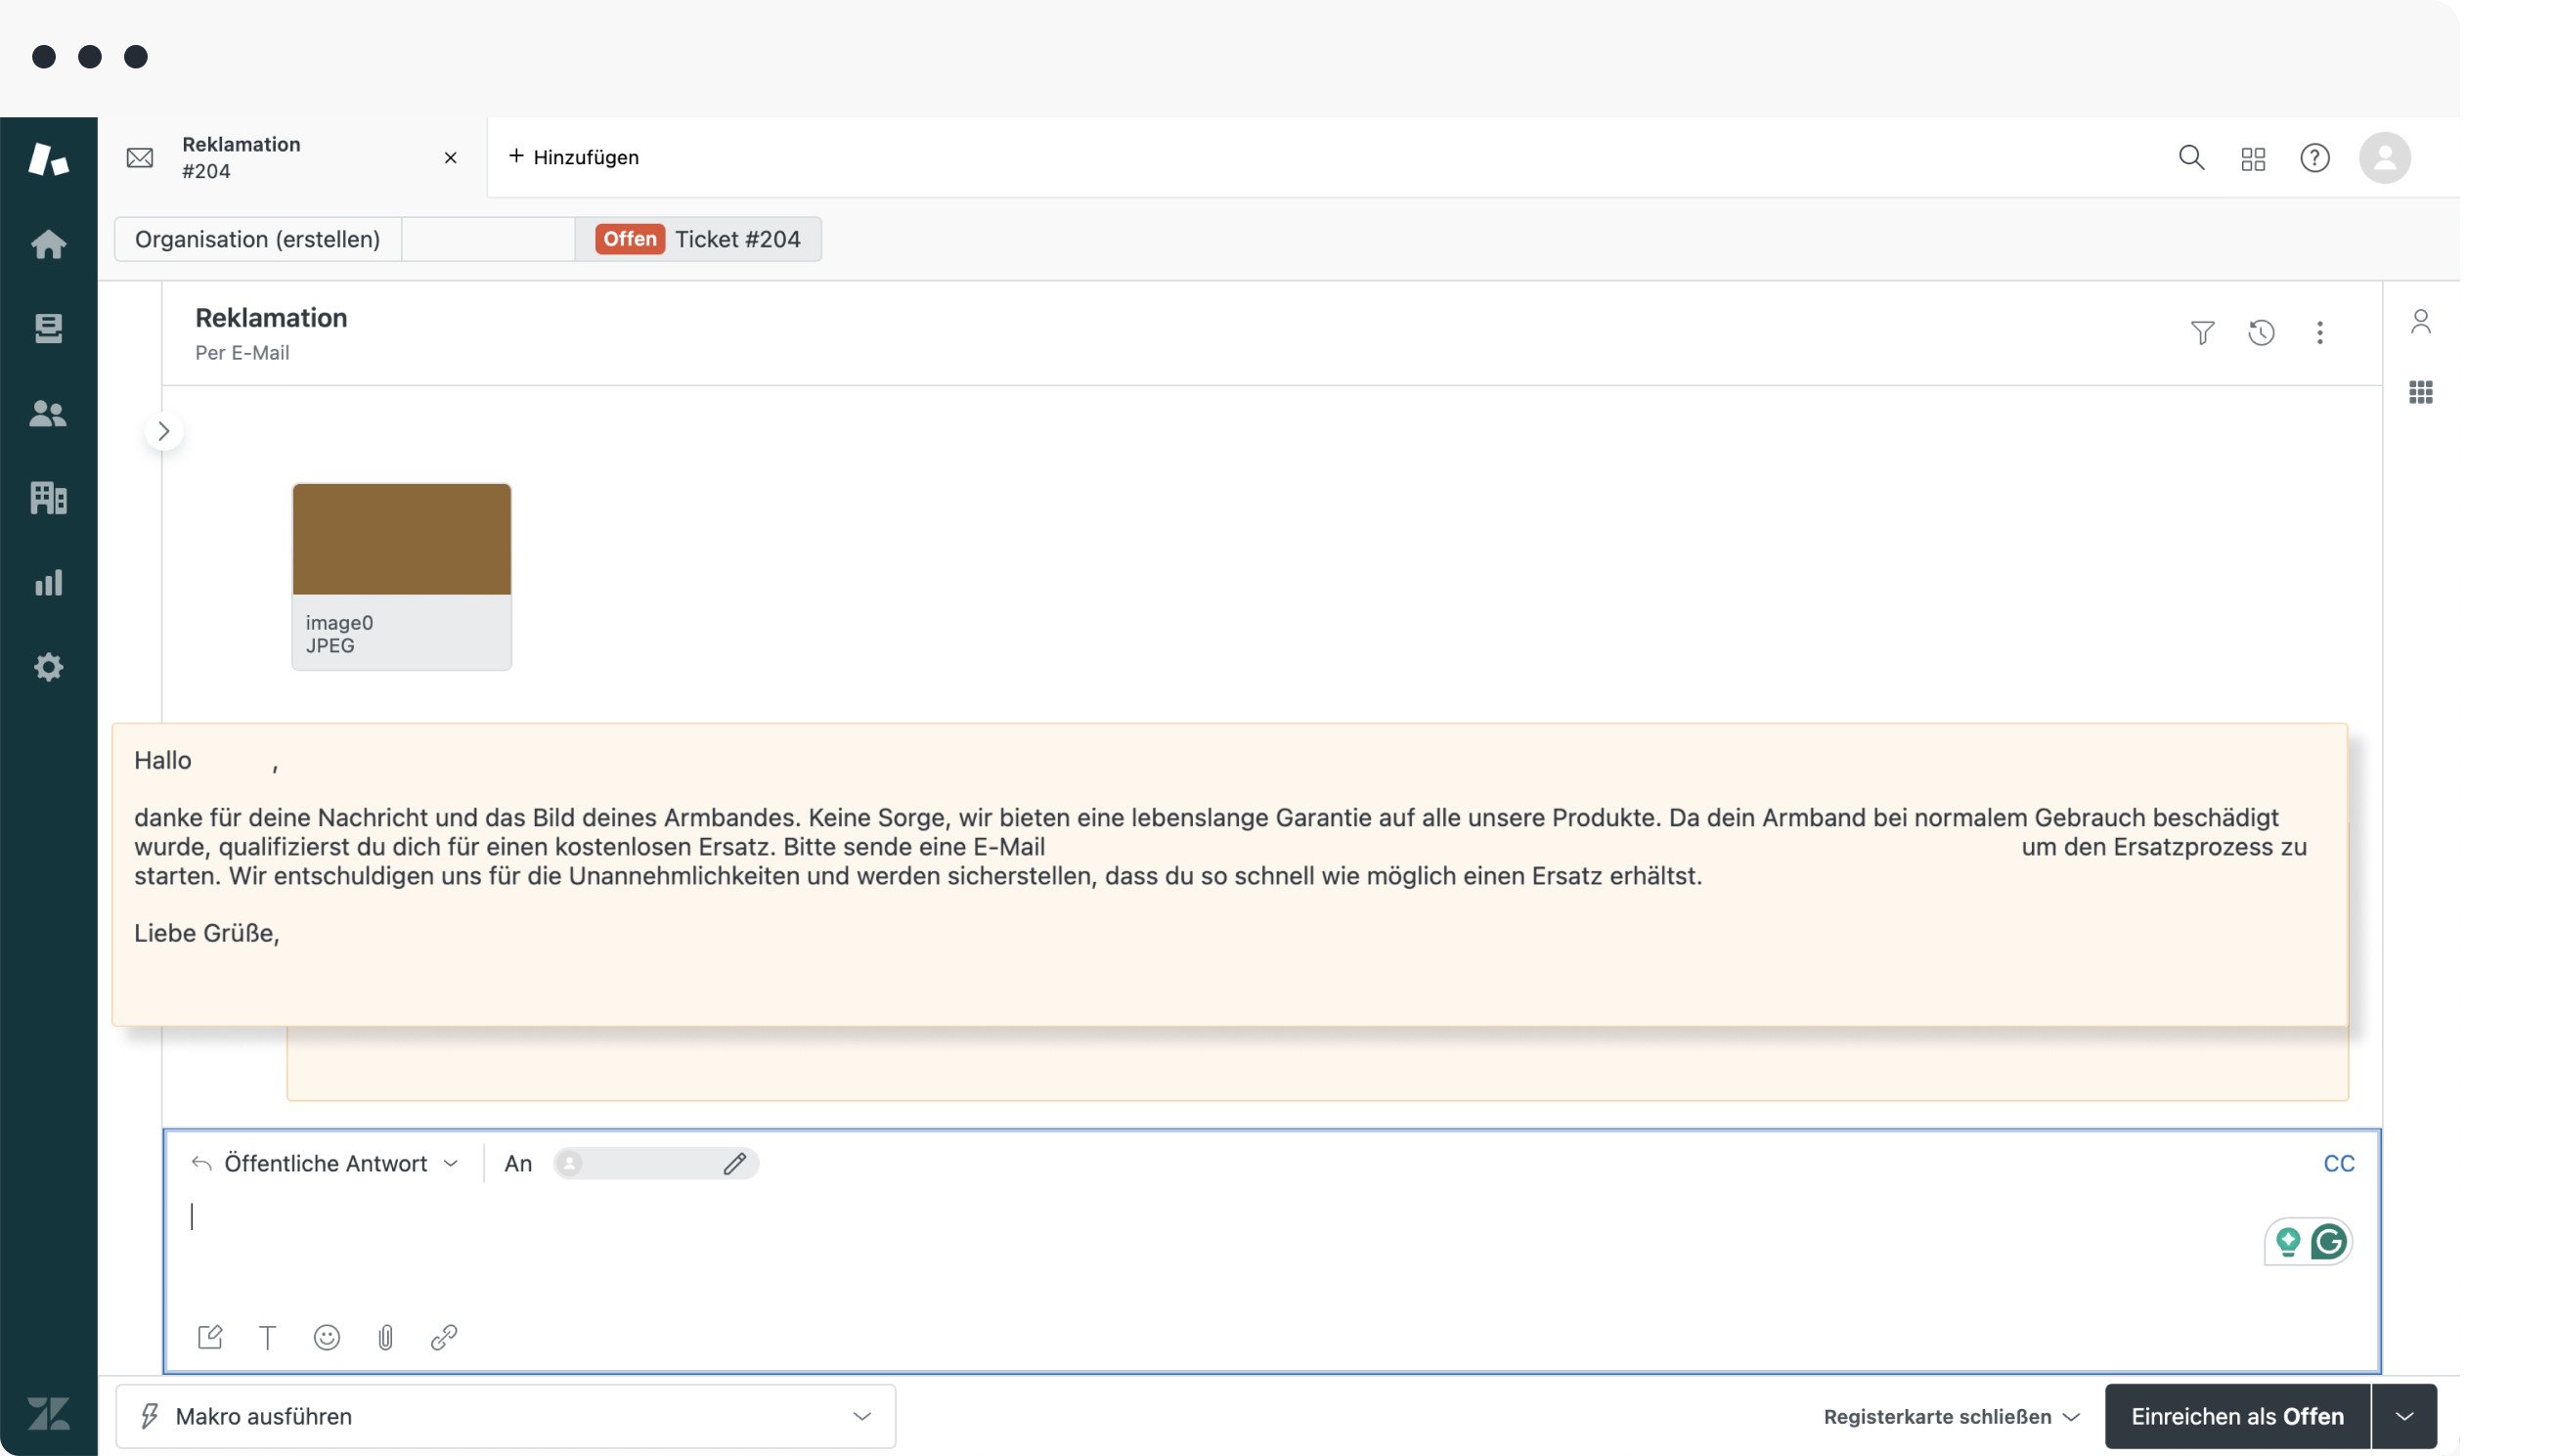The width and height of the screenshot is (2555, 1456).
Task: Click the Einreichen als Offen dropdown arrow
Action: pos(2404,1416)
